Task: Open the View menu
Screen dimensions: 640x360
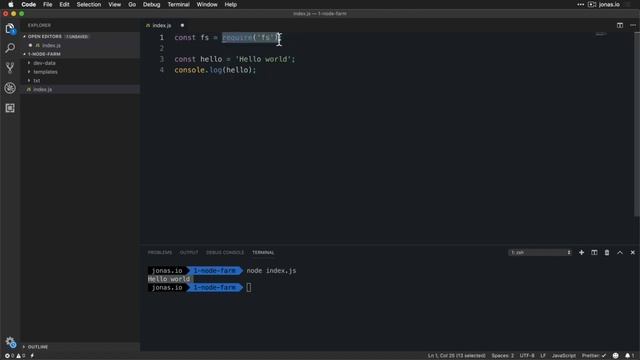Action: click(114, 4)
